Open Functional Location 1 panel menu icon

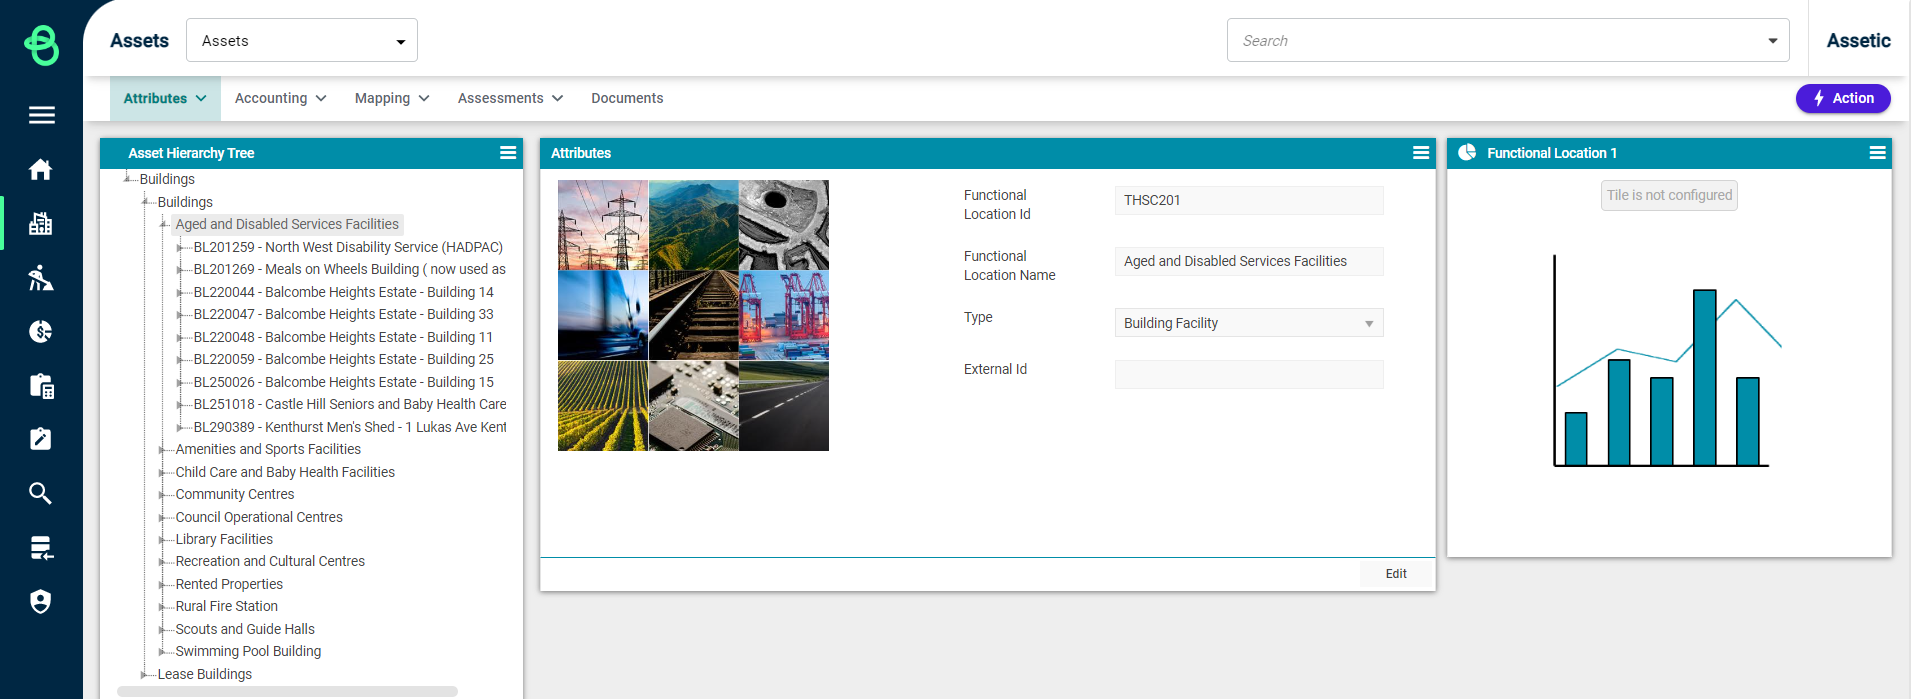1877,153
